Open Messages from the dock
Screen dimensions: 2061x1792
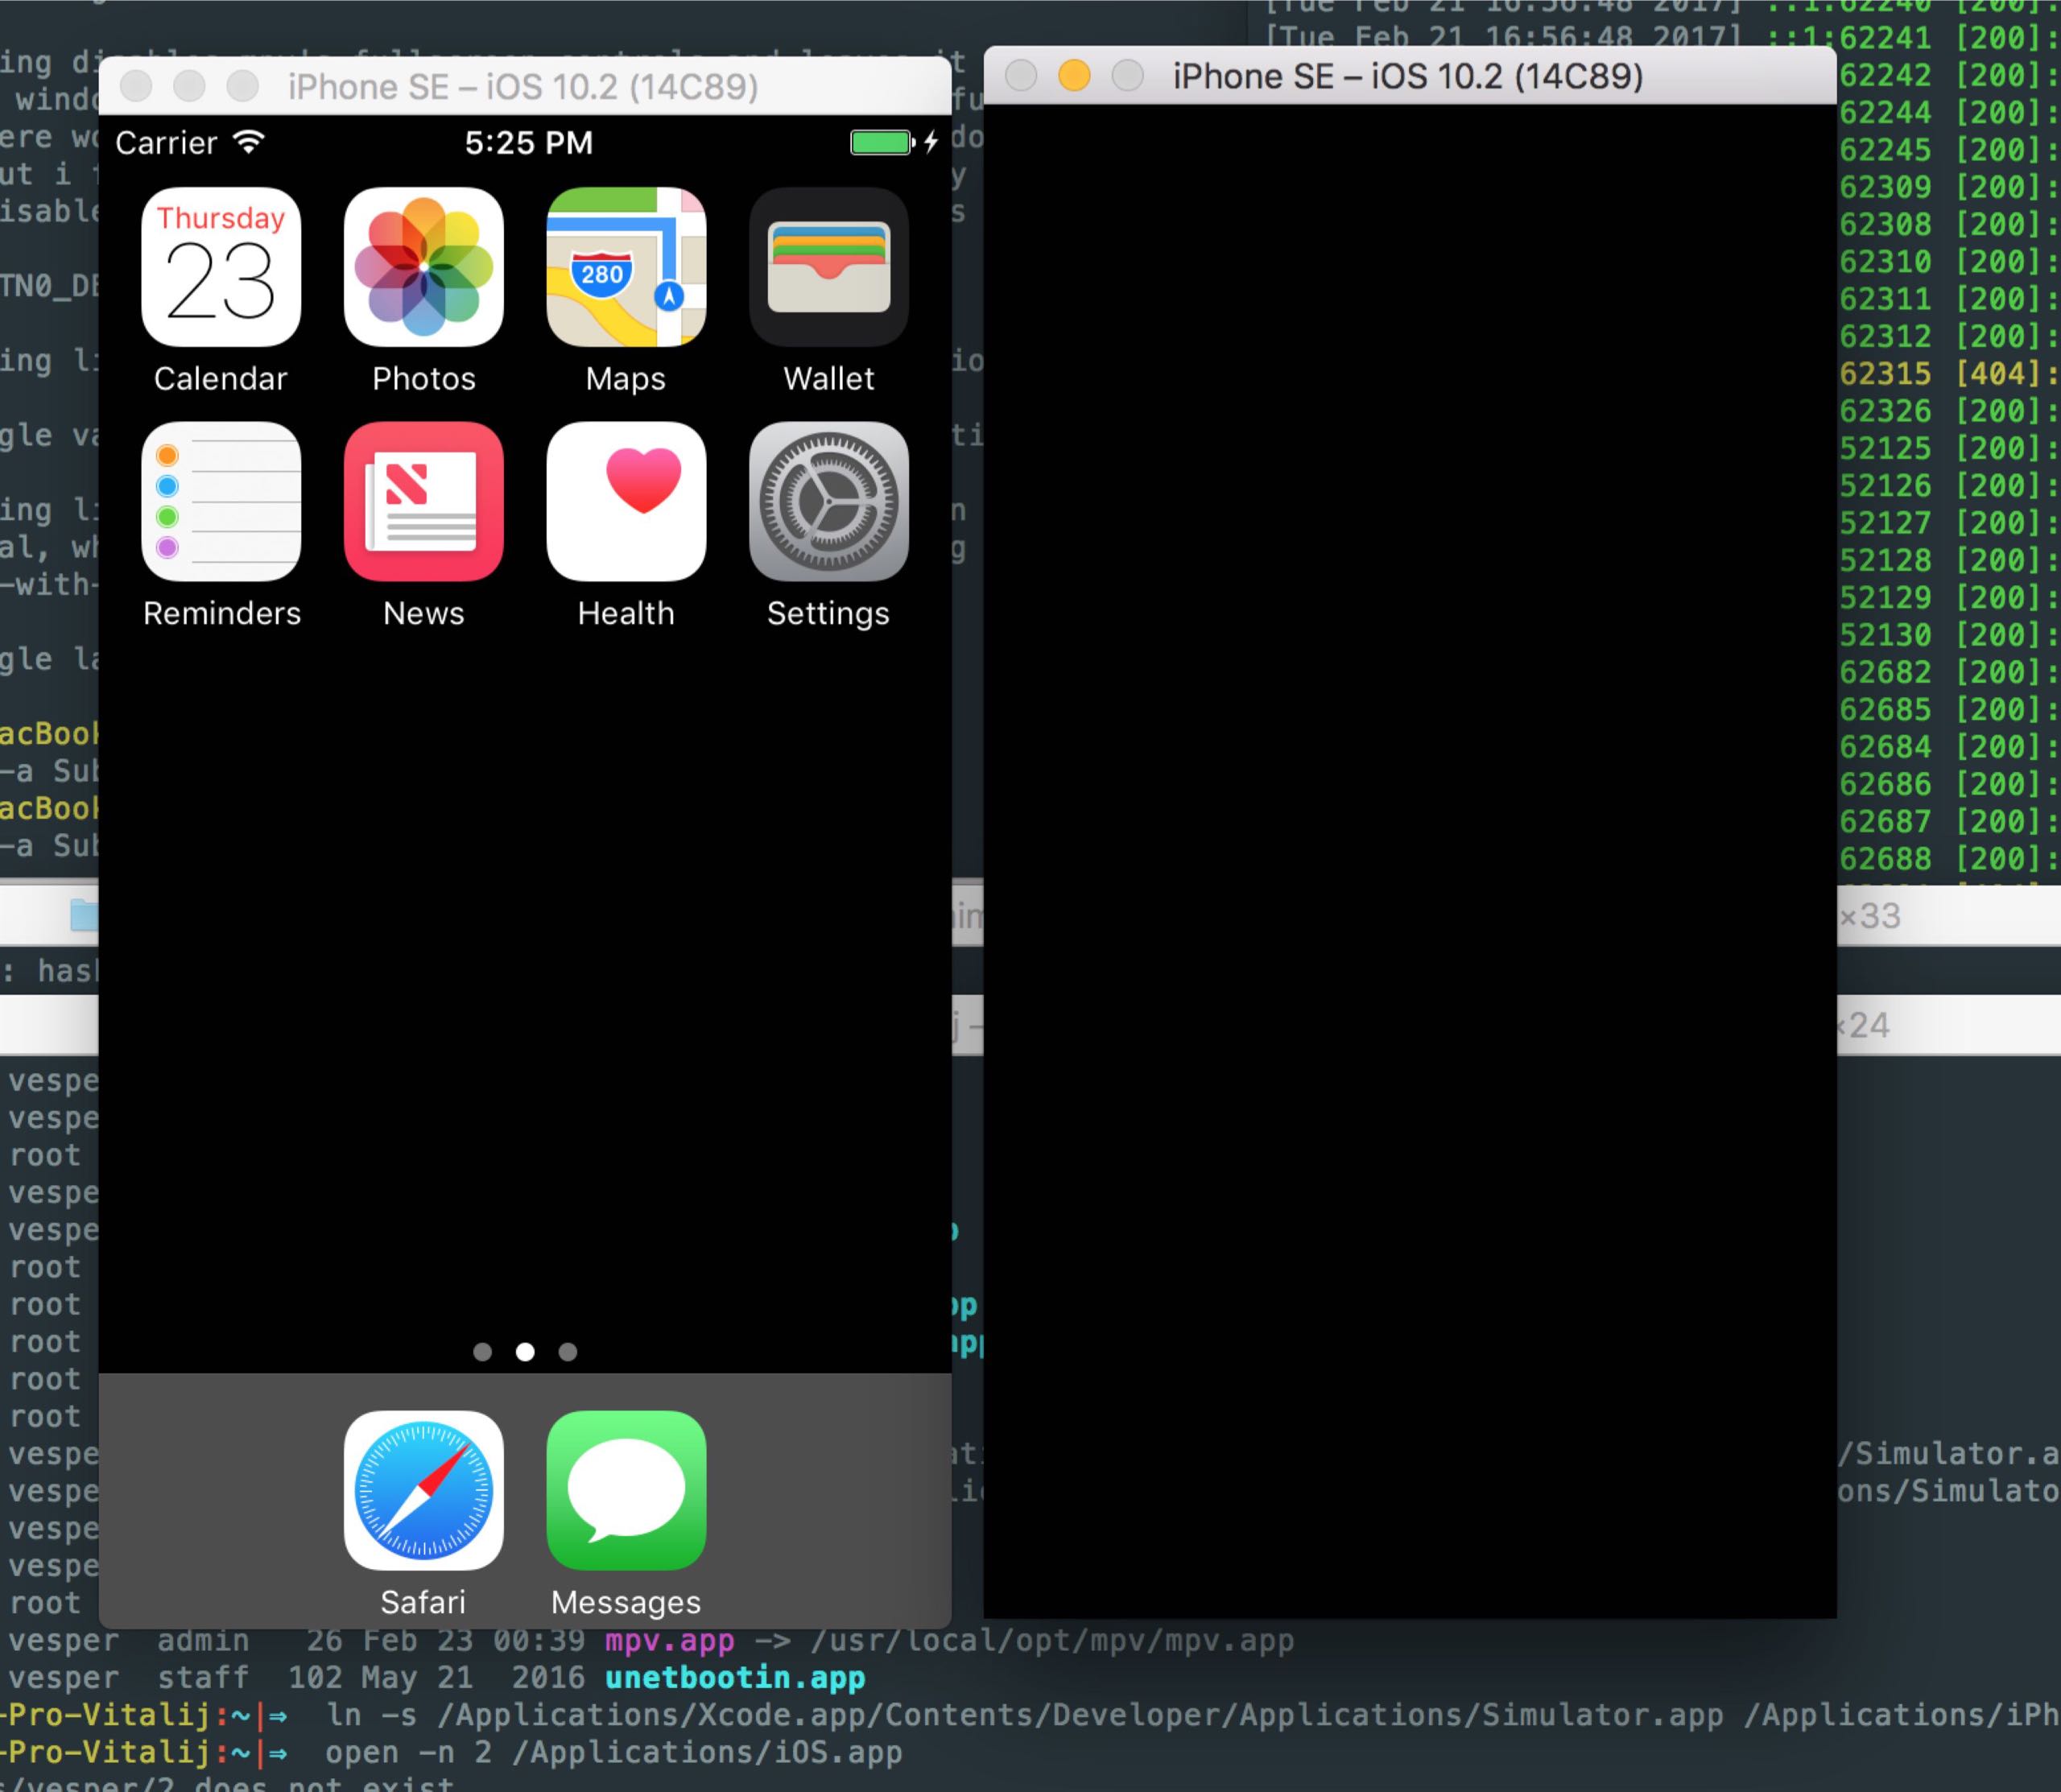[x=626, y=1490]
